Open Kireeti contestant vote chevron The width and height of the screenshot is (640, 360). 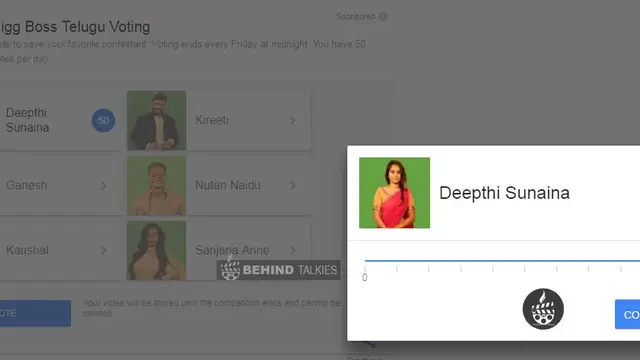pyautogui.click(x=293, y=120)
